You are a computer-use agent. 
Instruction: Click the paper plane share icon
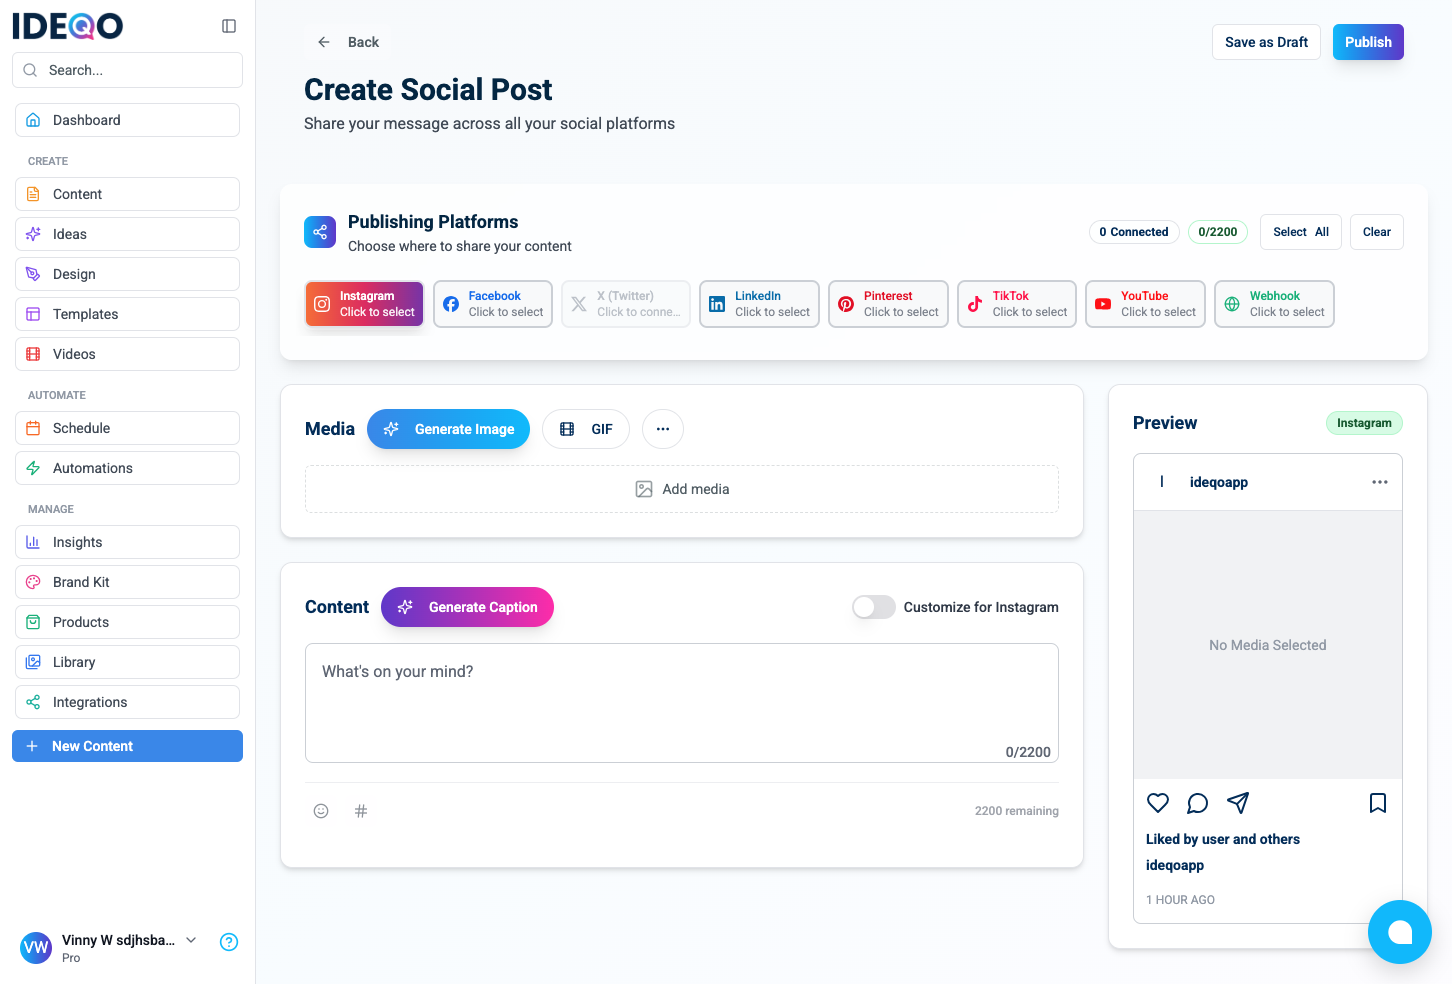pos(1238,803)
